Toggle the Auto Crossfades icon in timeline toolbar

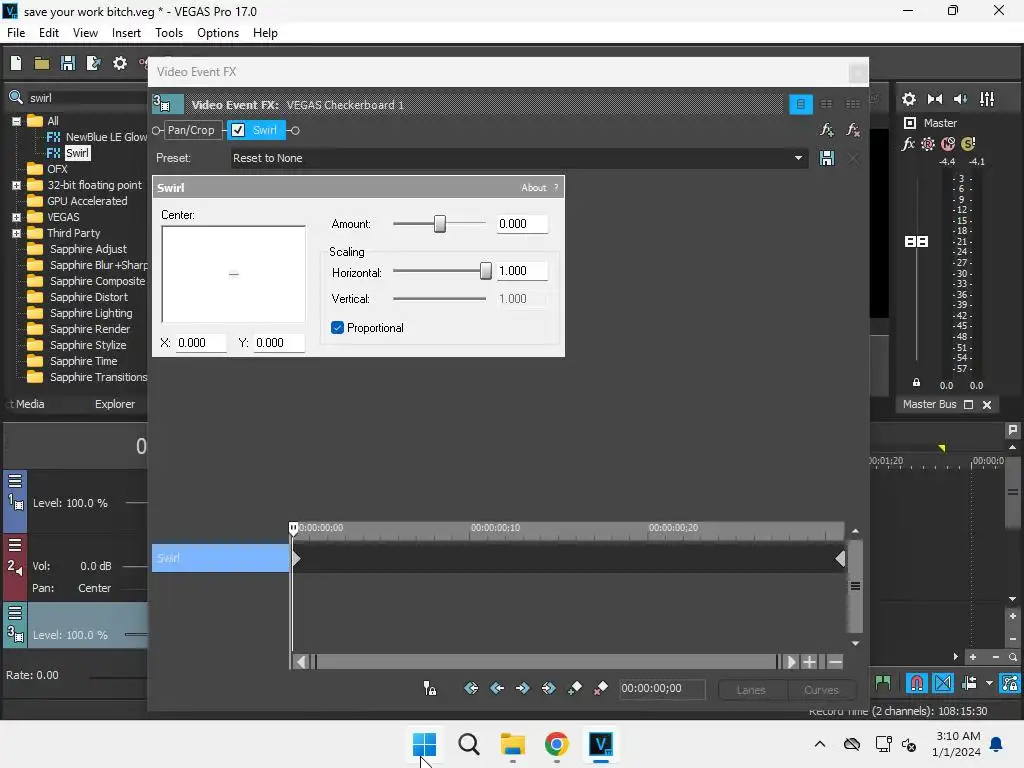pos(943,683)
